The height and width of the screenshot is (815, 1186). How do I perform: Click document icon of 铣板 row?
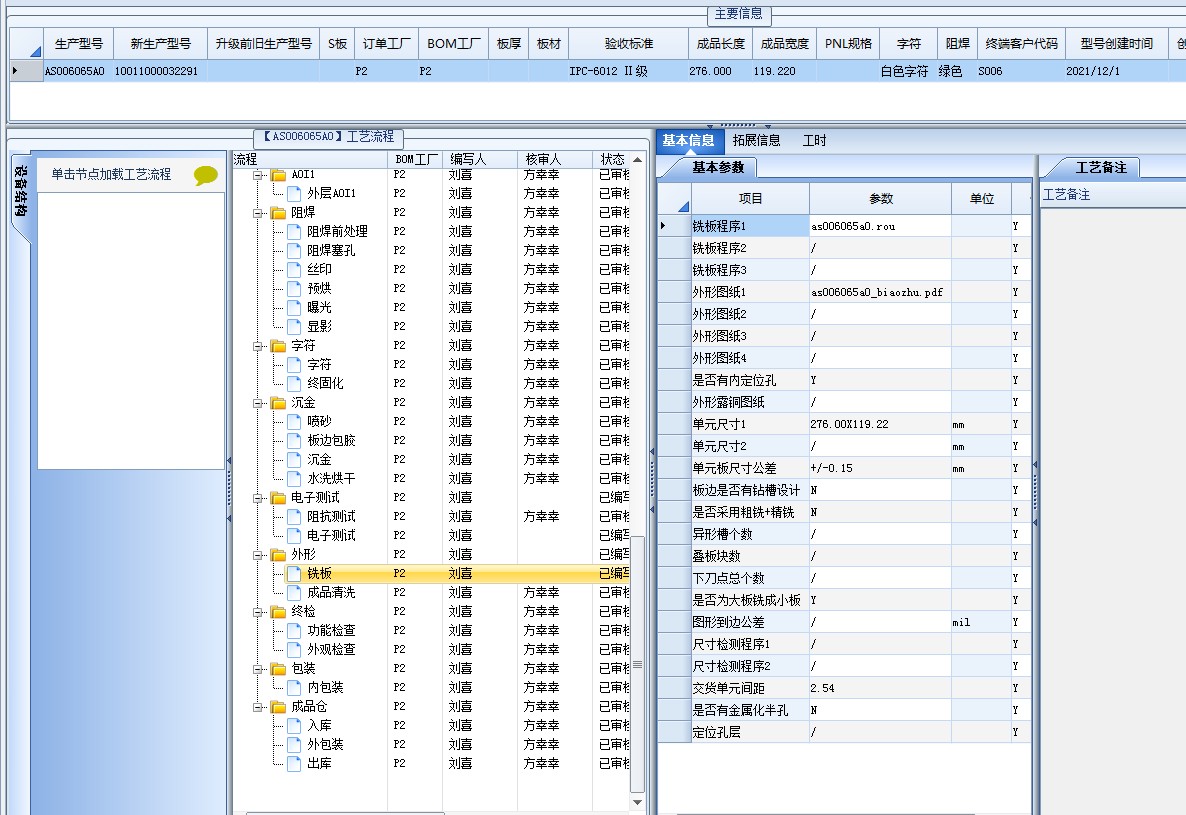tap(295, 574)
